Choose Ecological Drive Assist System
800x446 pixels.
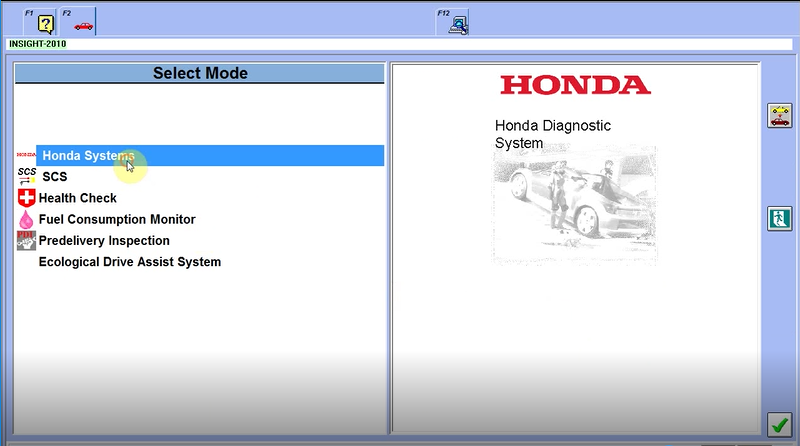[130, 262]
